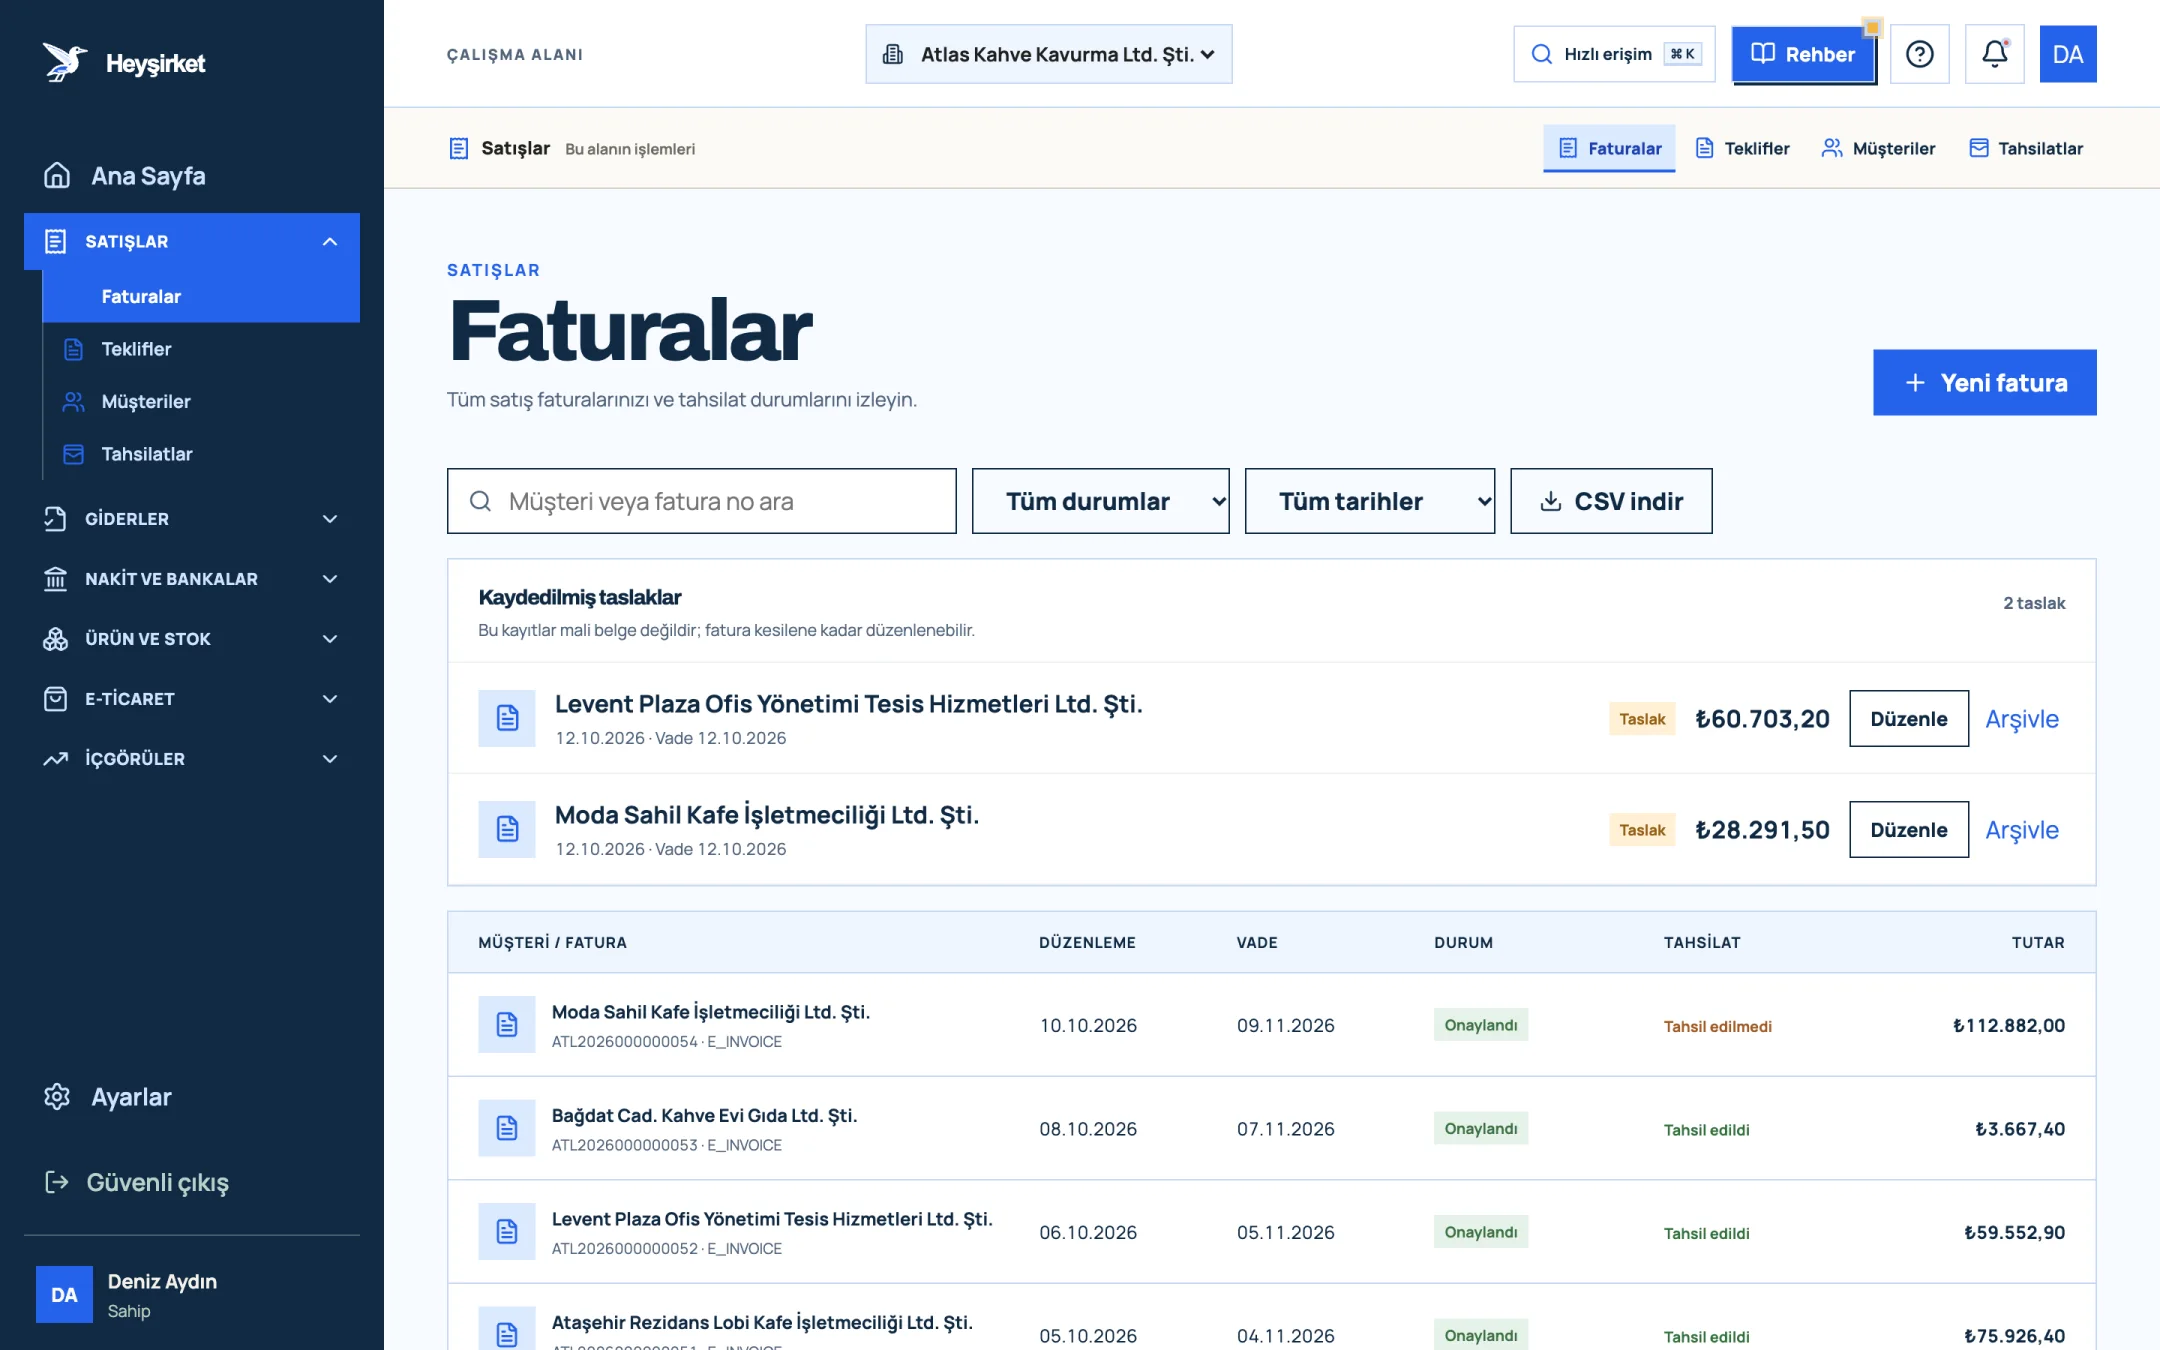Image resolution: width=2160 pixels, height=1350 pixels.
Task: Open notifications bell icon
Action: pyautogui.click(x=1994, y=54)
